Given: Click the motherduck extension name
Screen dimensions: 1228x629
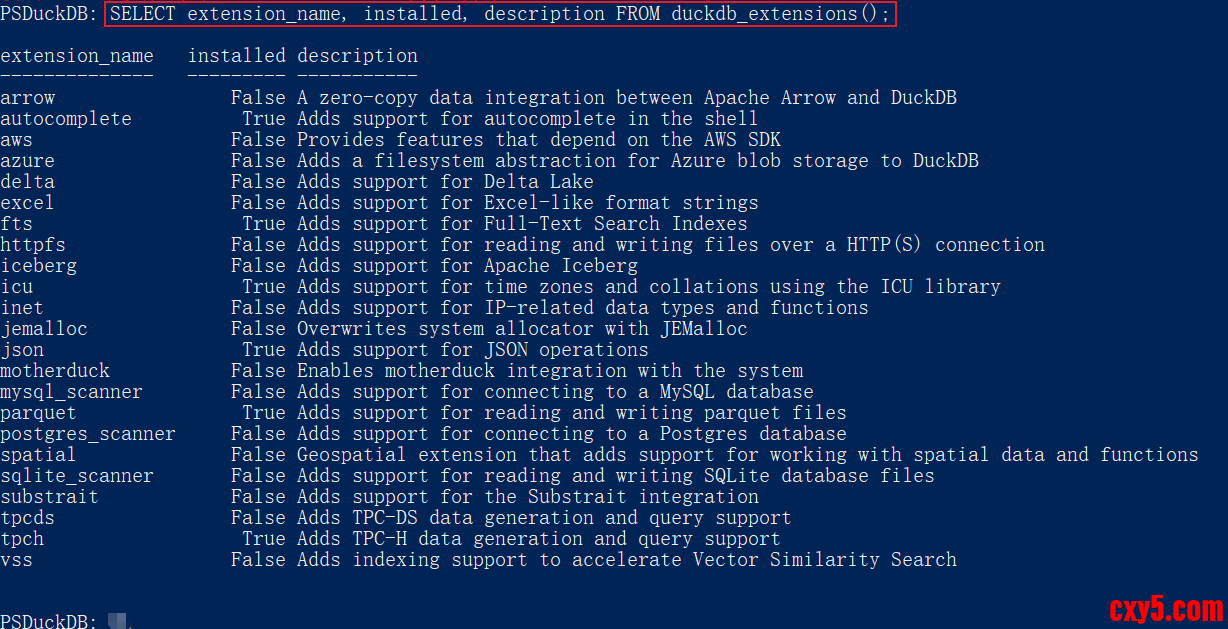Looking at the screenshot, I should (x=55, y=371).
